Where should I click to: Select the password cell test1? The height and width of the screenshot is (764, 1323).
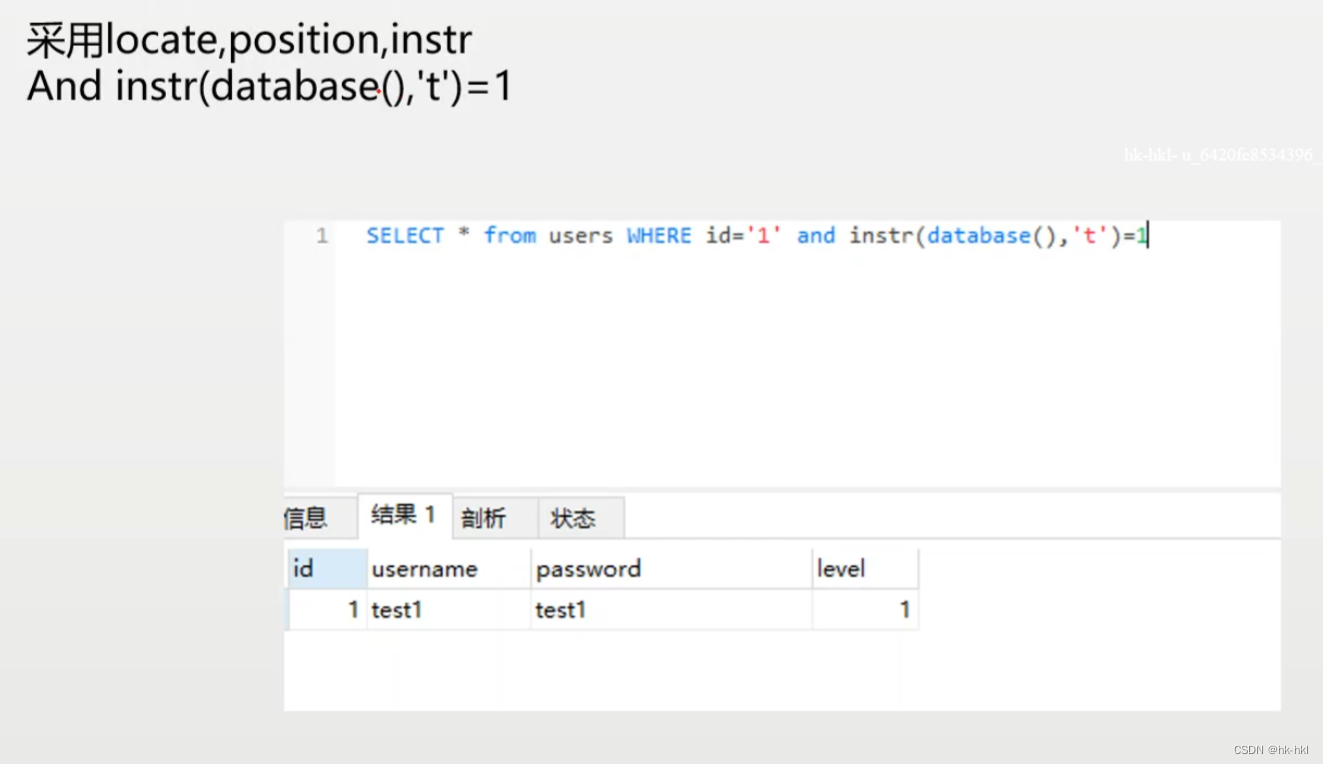pyautogui.click(x=671, y=610)
